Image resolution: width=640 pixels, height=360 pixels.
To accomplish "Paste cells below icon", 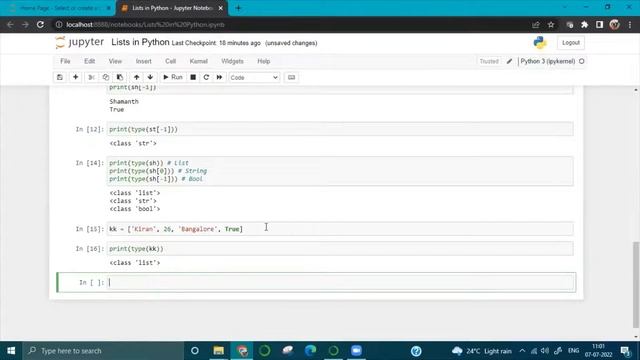I will coord(120,77).
